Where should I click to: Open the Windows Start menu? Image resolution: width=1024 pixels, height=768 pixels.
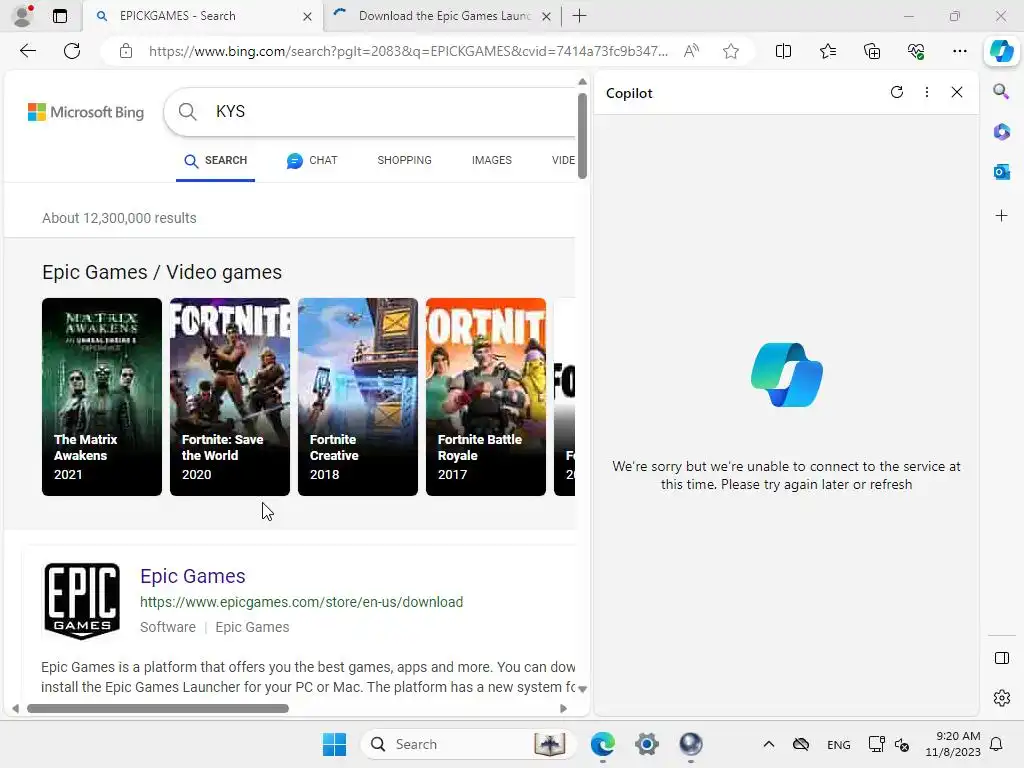pyautogui.click(x=334, y=744)
